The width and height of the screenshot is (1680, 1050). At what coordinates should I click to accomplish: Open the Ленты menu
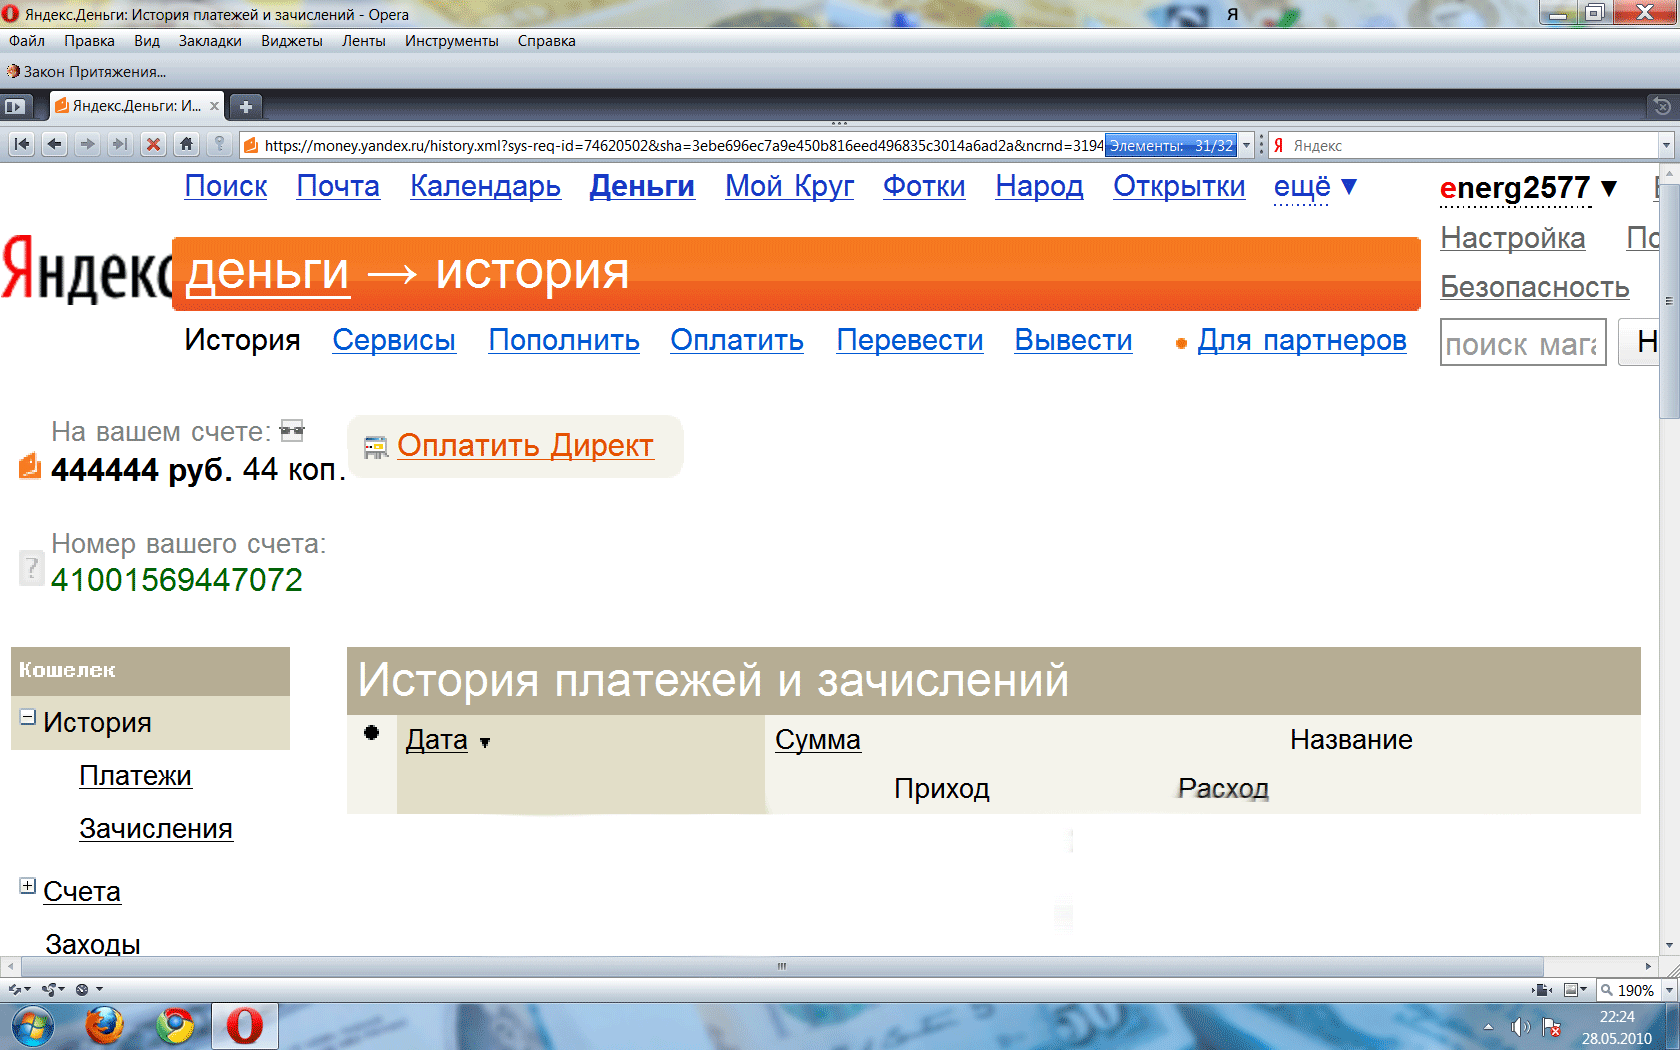click(x=364, y=41)
